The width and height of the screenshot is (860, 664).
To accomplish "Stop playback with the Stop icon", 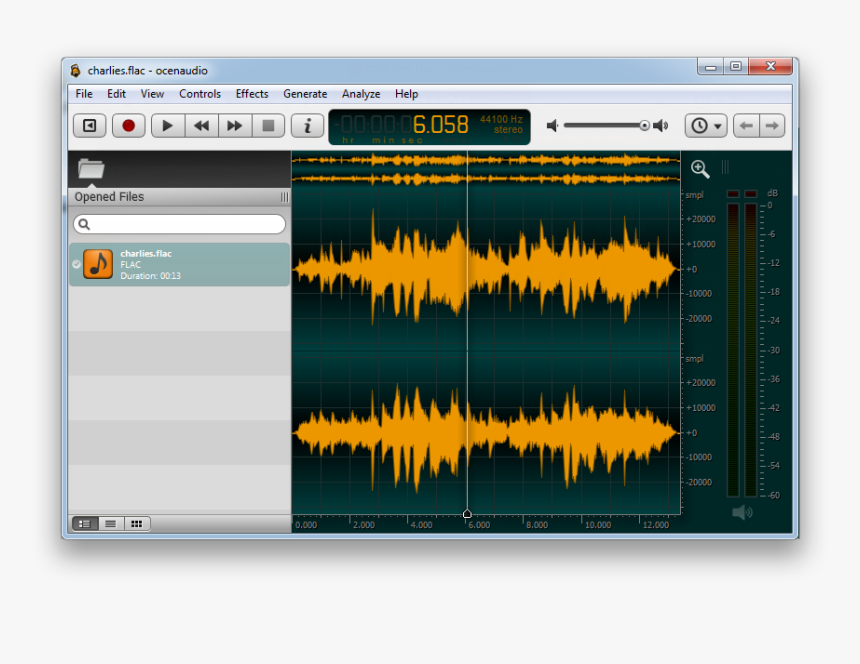I will click(268, 125).
